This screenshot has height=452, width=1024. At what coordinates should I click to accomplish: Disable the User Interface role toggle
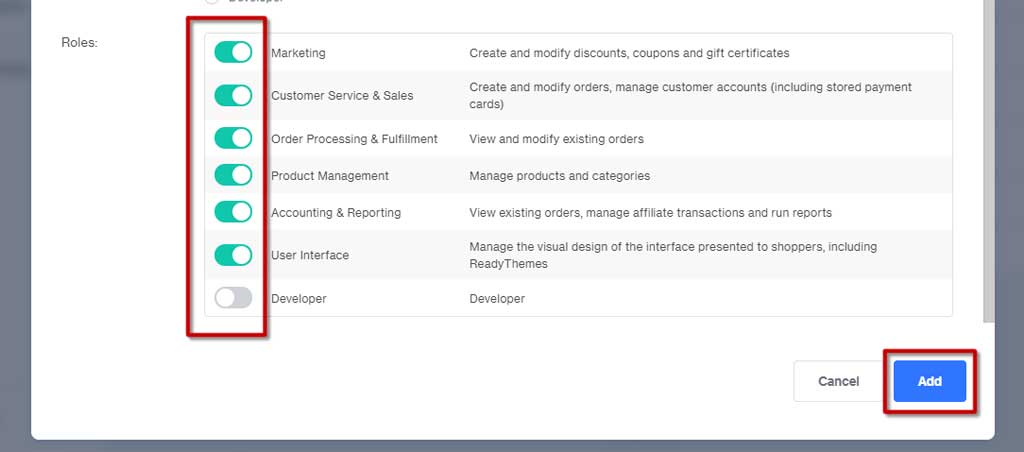click(x=233, y=255)
